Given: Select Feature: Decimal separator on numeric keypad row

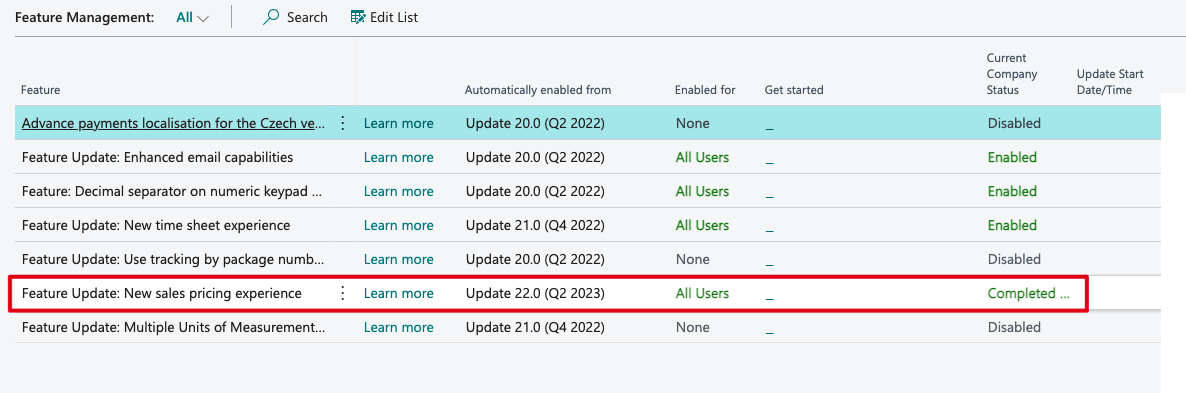Looking at the screenshot, I should click(x=172, y=191).
